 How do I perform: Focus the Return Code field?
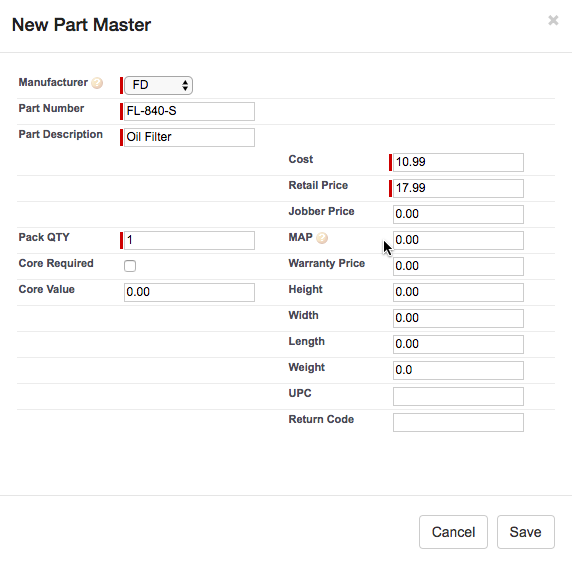click(x=458, y=422)
